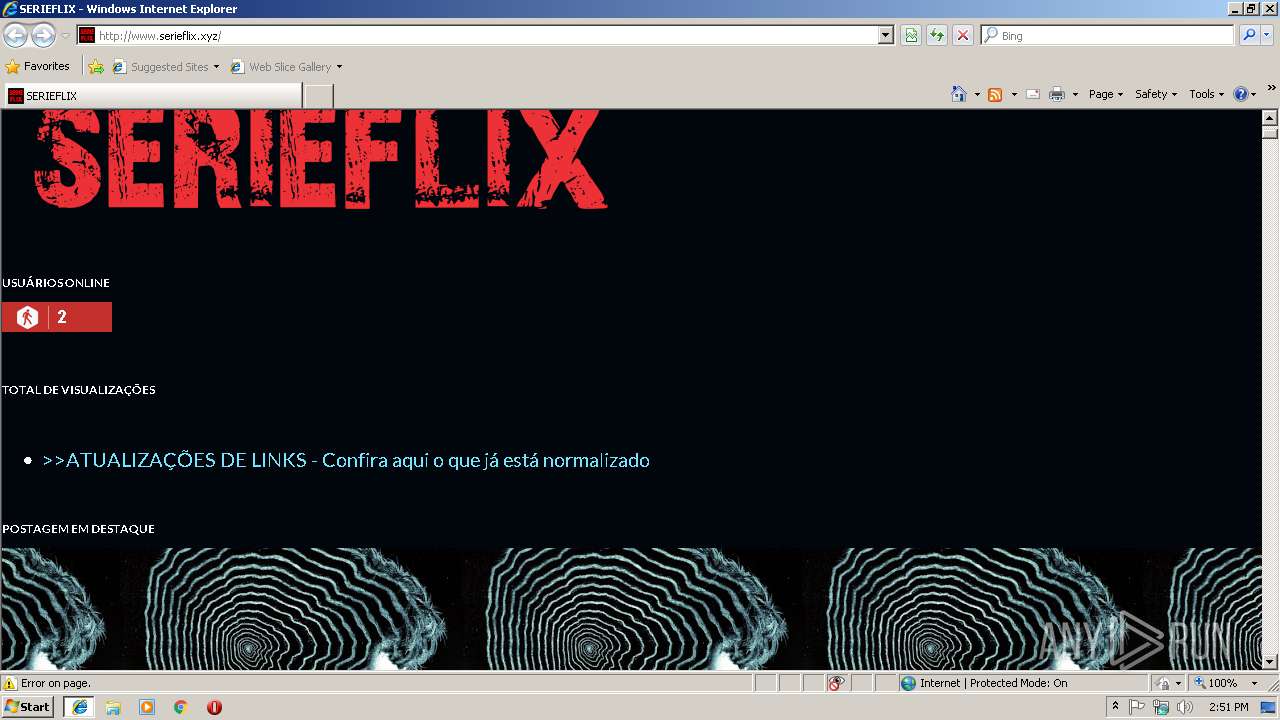Viewport: 1280px width, 720px height.
Task: Click the SERIEFLIX favicon in address bar
Action: point(87,35)
